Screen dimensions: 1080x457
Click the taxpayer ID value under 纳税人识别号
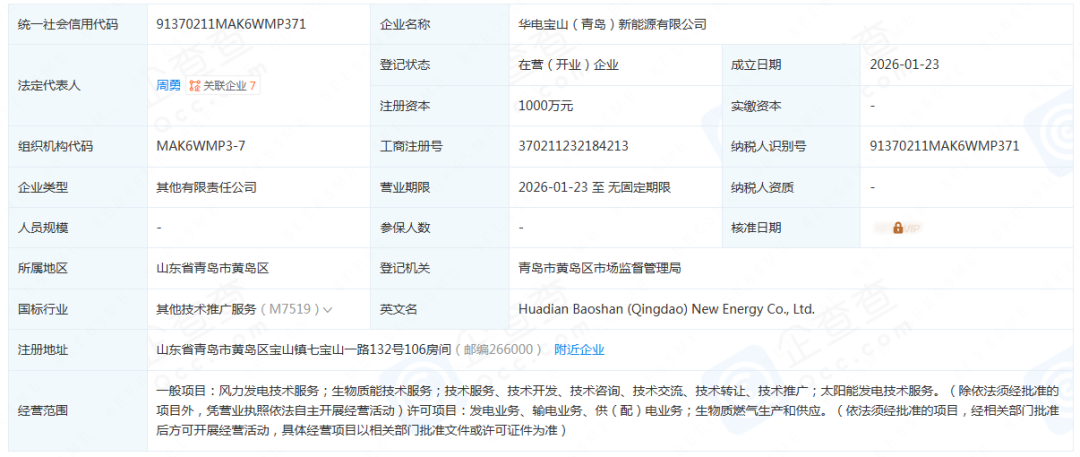945,146
